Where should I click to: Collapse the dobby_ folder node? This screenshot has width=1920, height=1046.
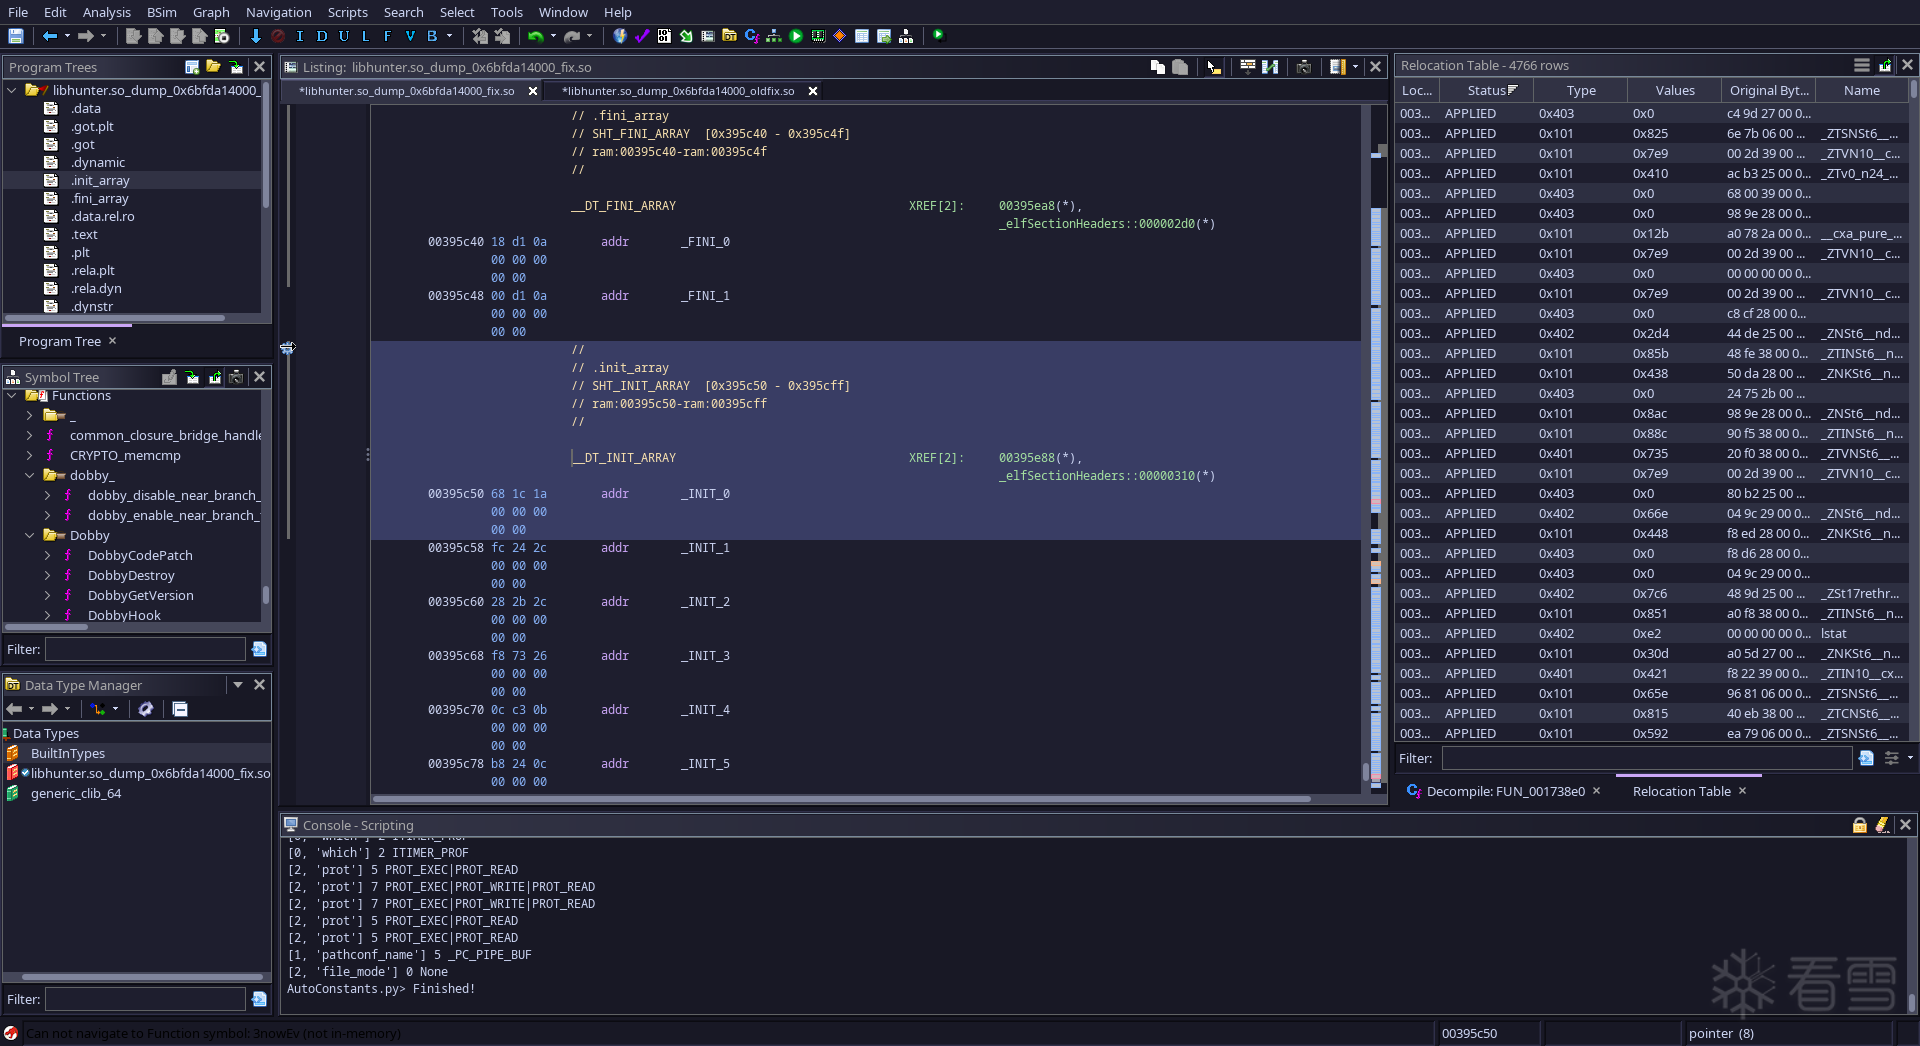30,476
